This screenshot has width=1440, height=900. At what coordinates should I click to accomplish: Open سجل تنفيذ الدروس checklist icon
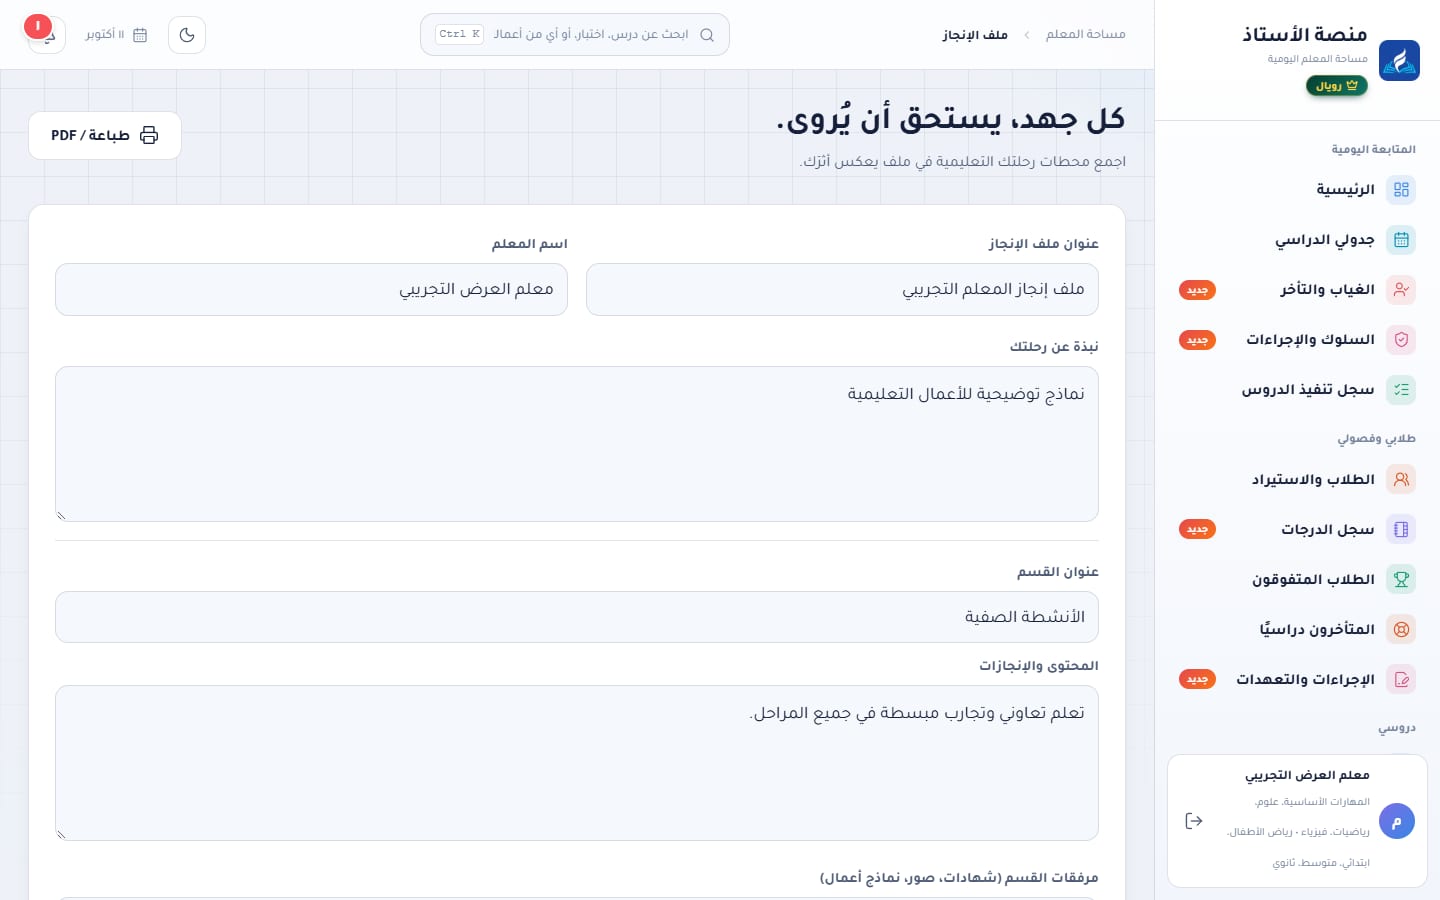tap(1401, 390)
